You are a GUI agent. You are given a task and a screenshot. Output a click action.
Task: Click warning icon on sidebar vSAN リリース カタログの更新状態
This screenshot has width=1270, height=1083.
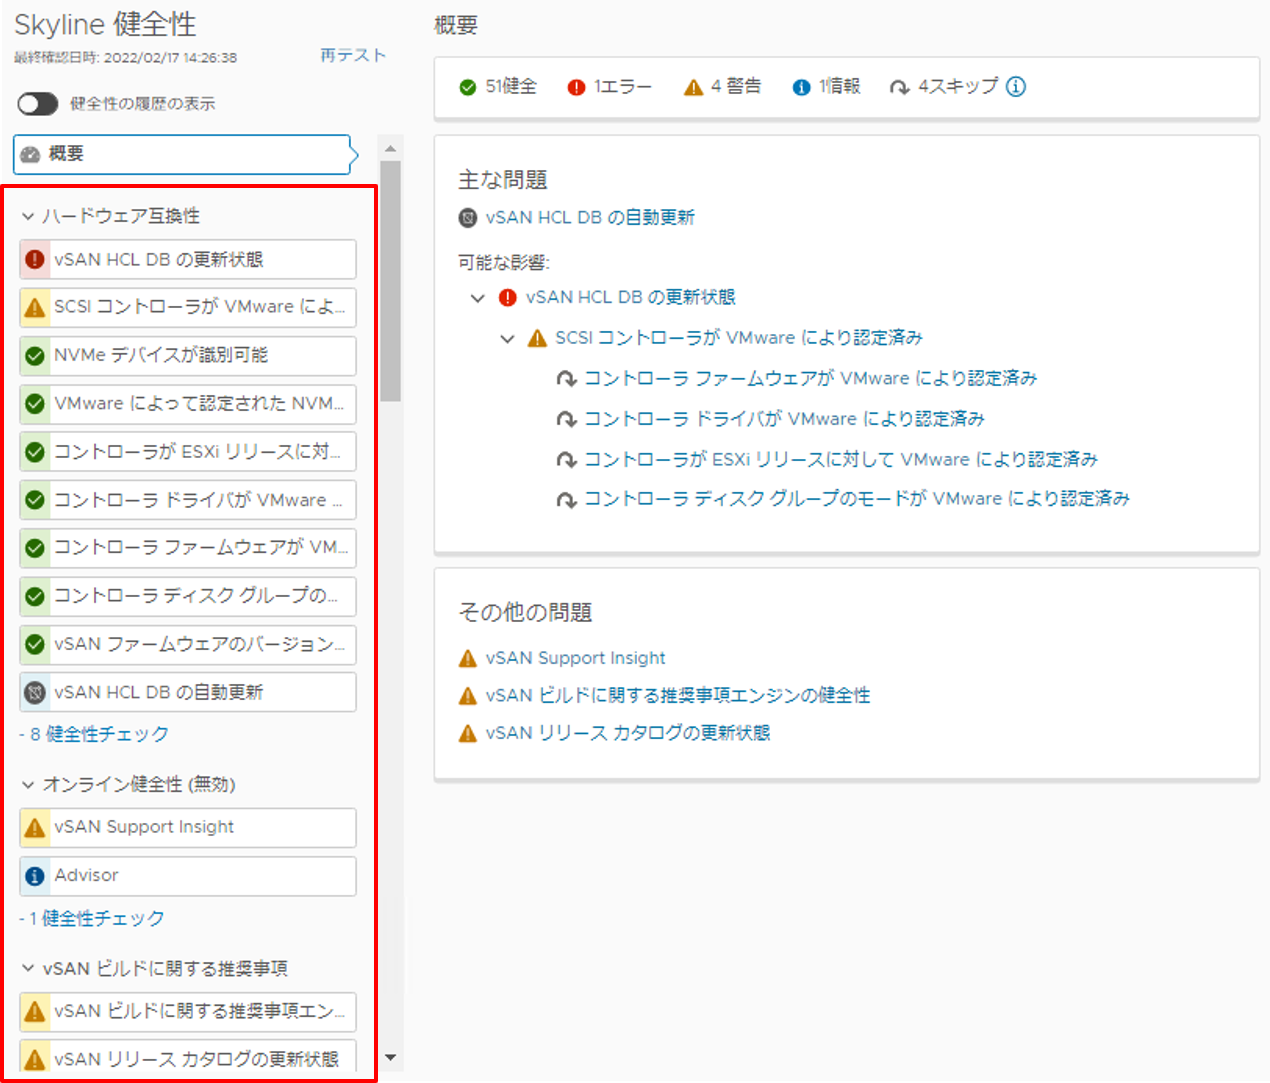[35, 1059]
